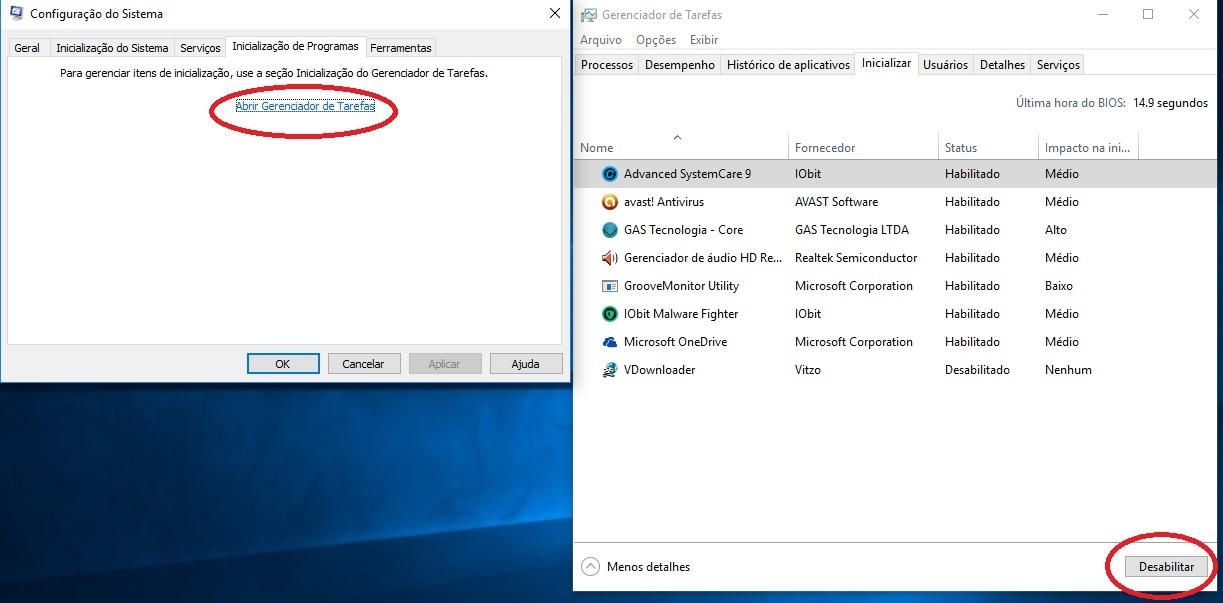Viewport: 1223px width, 603px height.
Task: Click the Realtek HD audio speaker icon
Action: pyautogui.click(x=609, y=257)
